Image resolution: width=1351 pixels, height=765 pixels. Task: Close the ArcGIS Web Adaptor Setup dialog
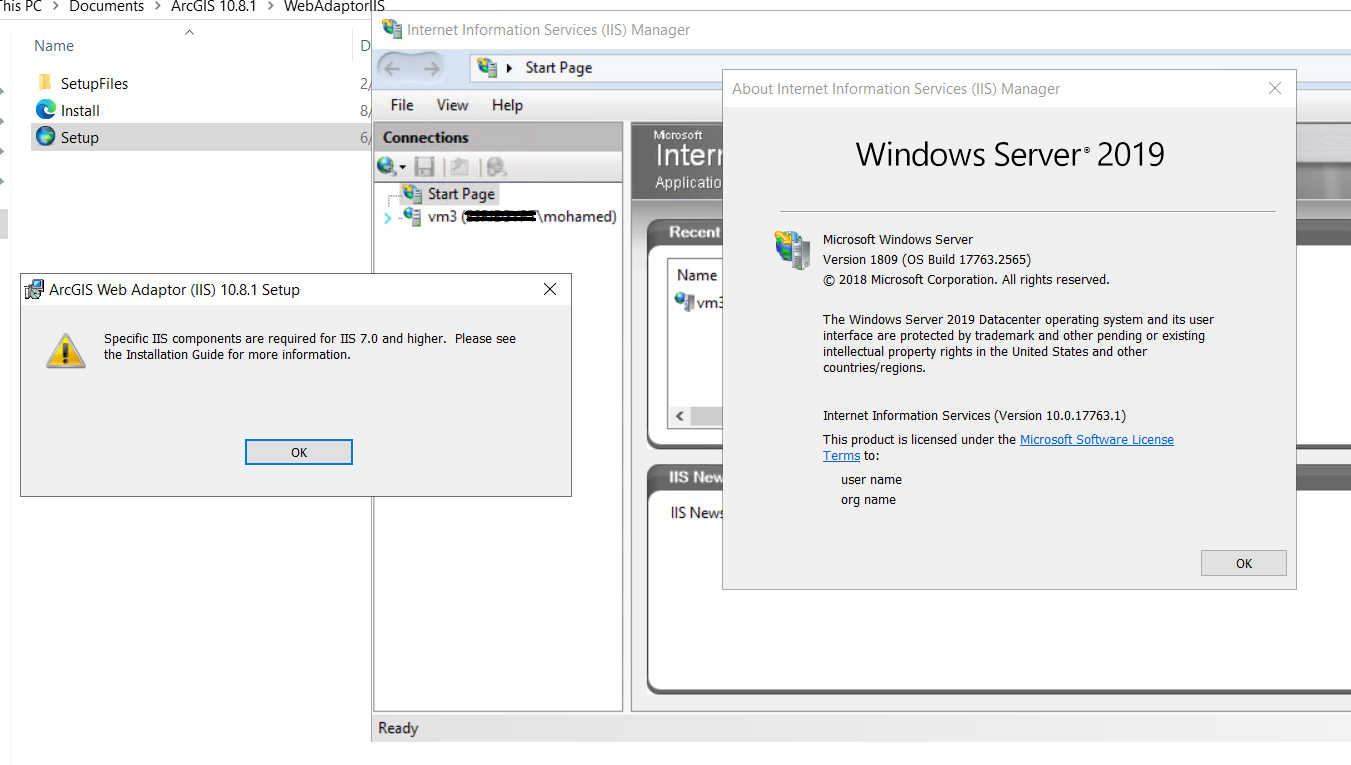(x=550, y=290)
